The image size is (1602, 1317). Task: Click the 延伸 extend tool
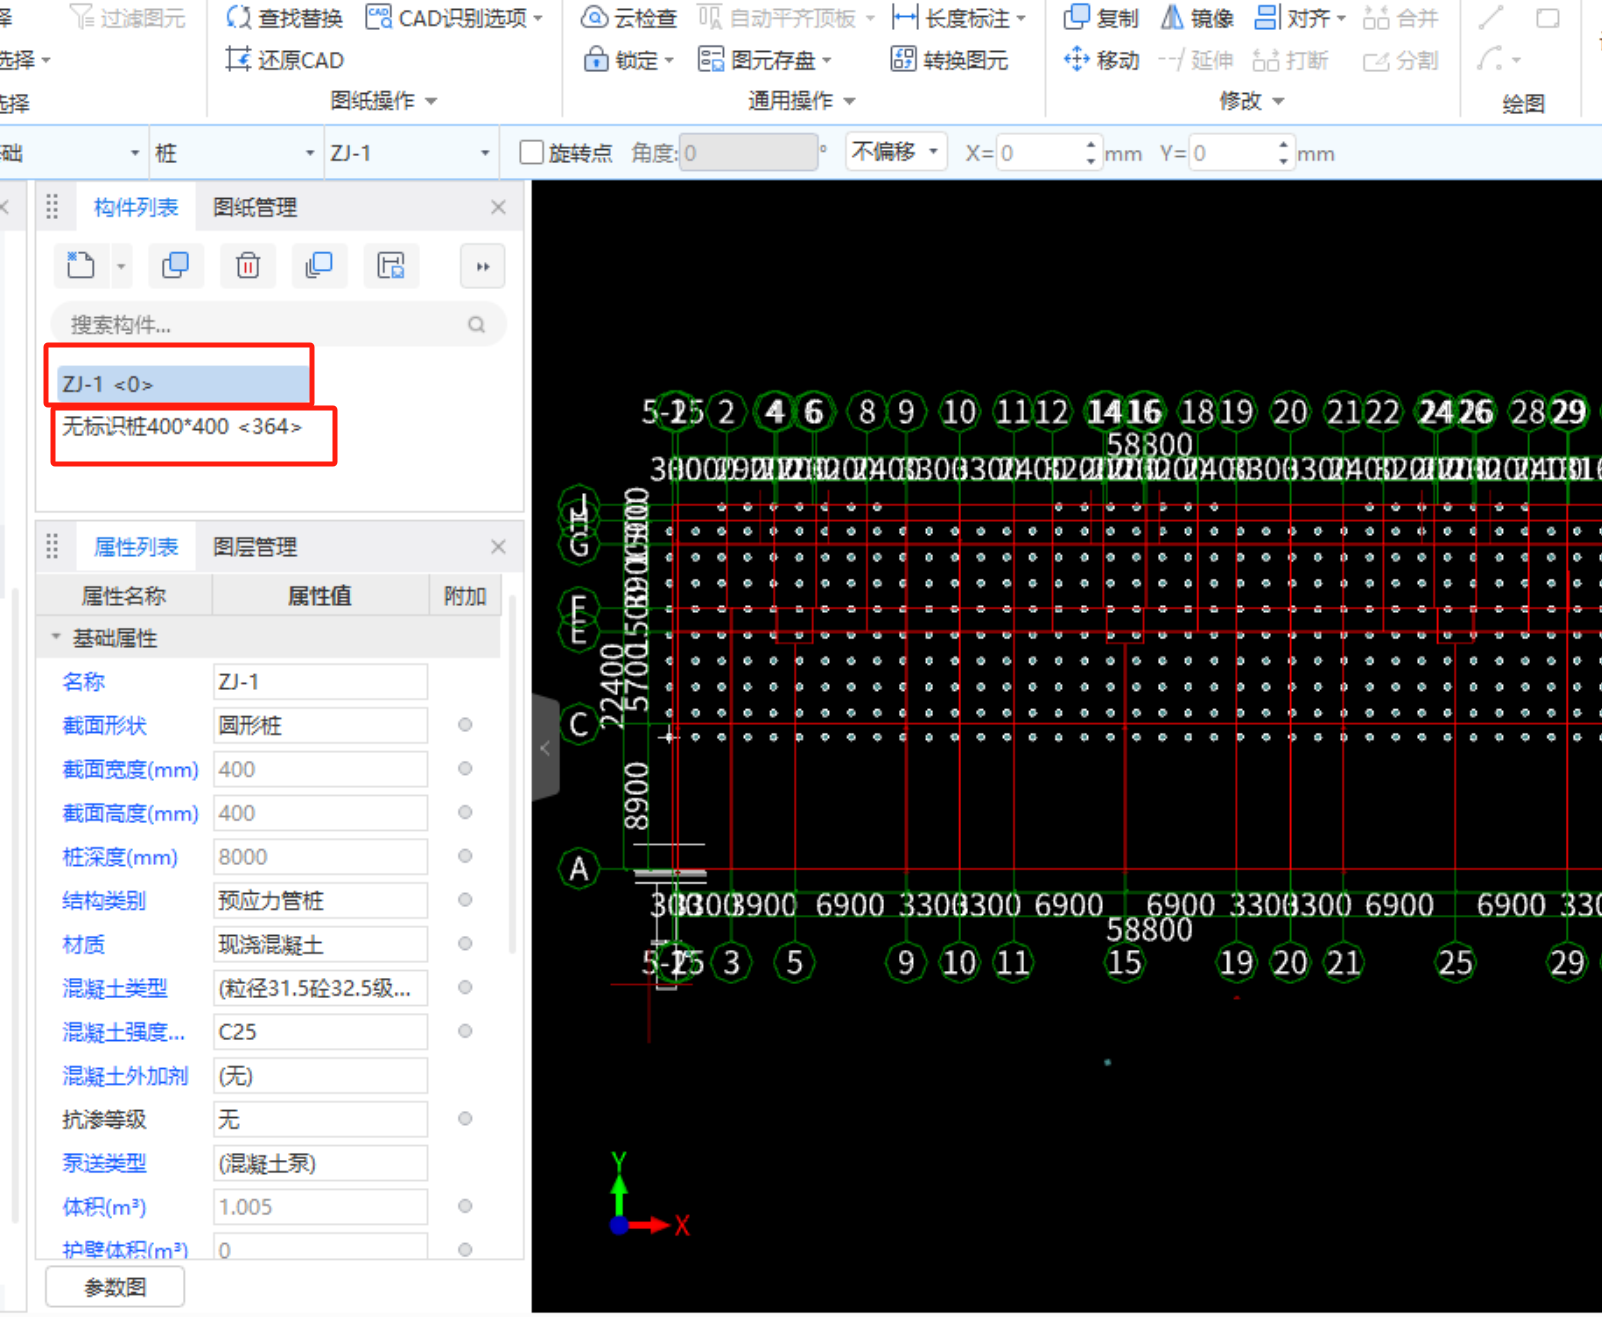1196,60
